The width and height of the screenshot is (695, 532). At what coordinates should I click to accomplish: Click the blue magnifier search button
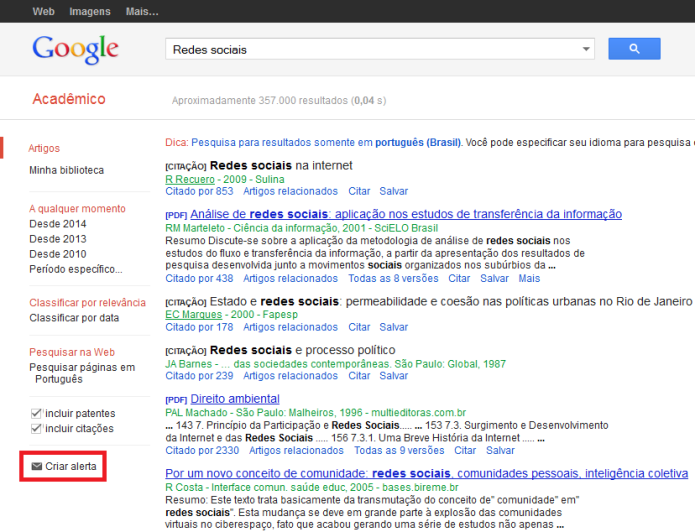click(634, 49)
